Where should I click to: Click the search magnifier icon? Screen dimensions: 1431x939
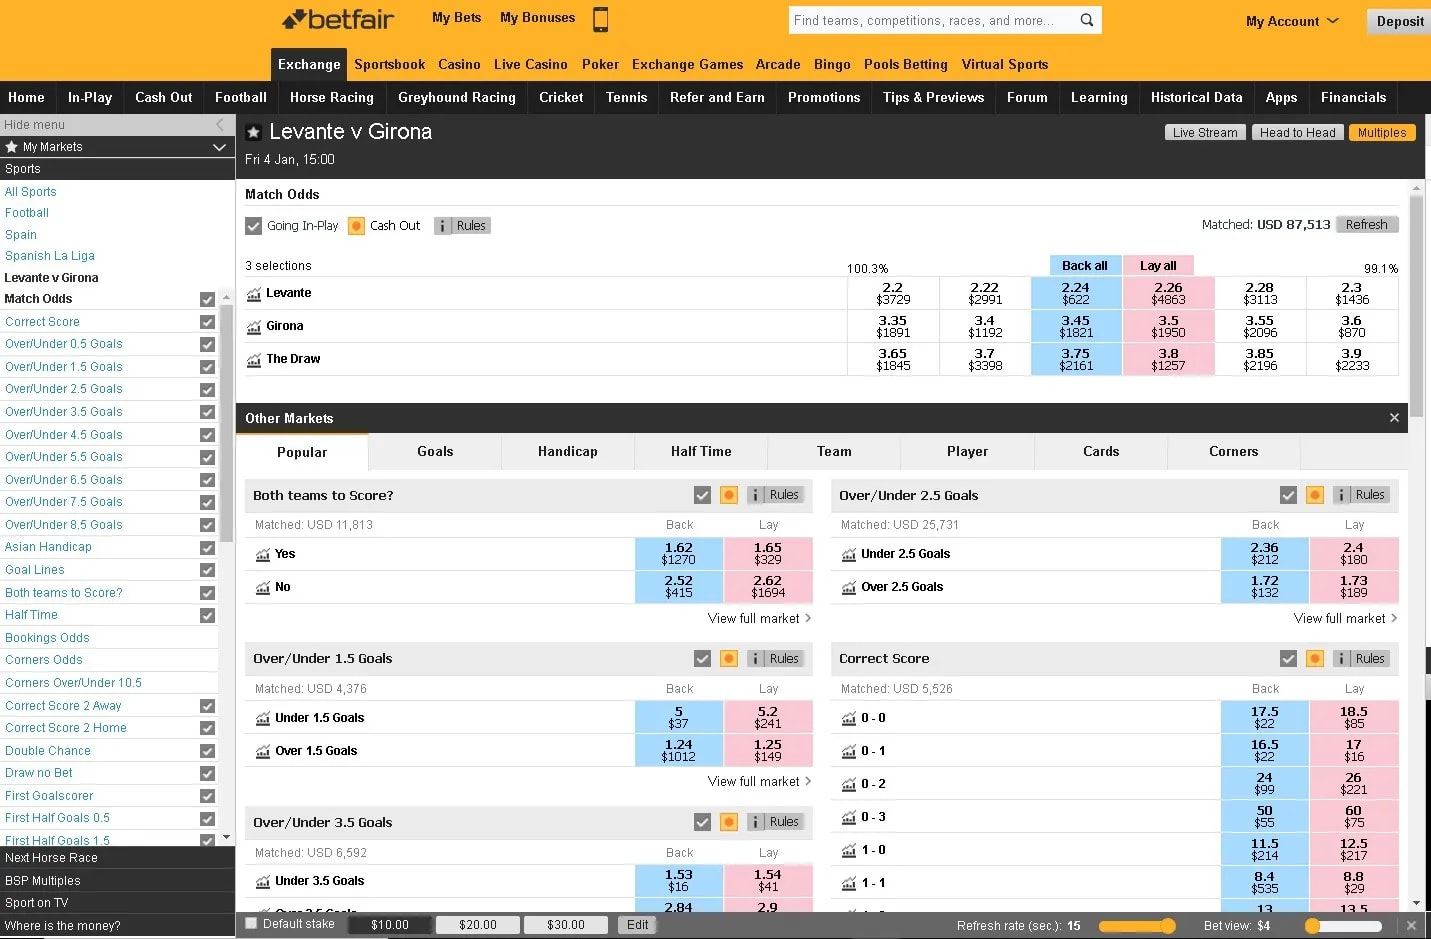coord(1087,20)
